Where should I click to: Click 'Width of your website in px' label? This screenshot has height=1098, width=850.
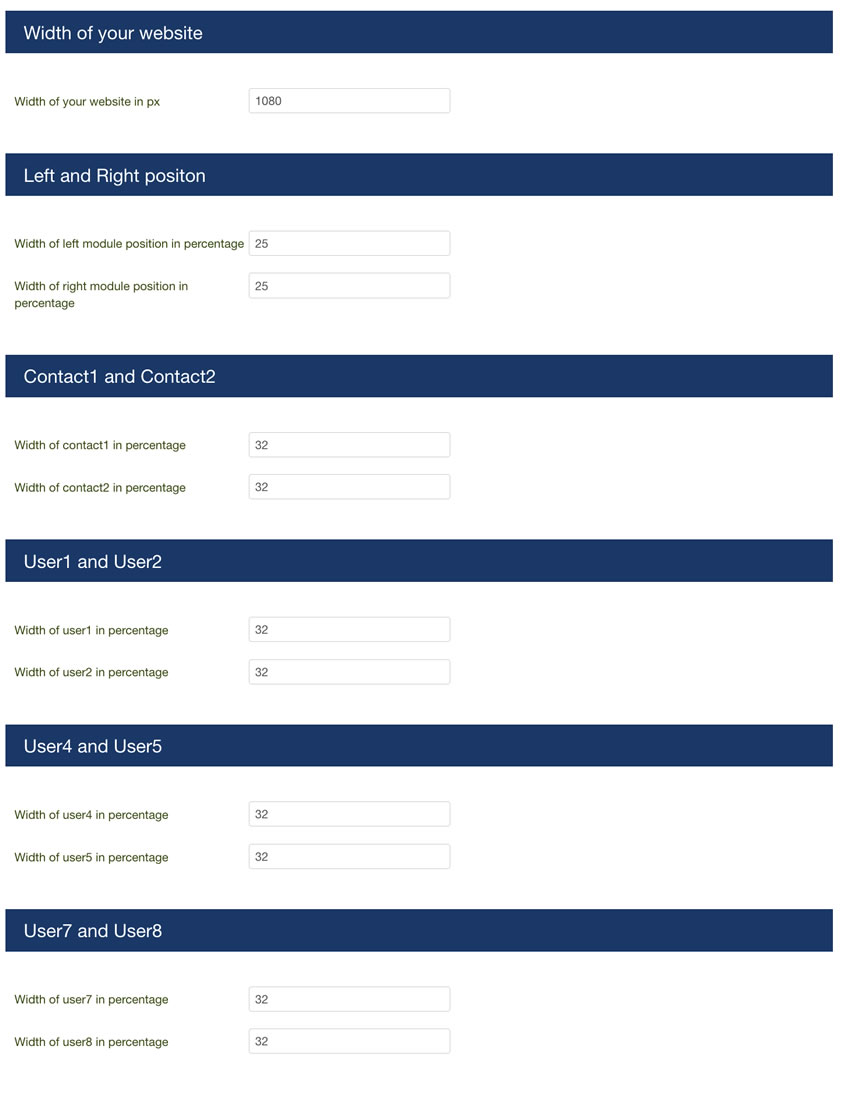point(87,102)
